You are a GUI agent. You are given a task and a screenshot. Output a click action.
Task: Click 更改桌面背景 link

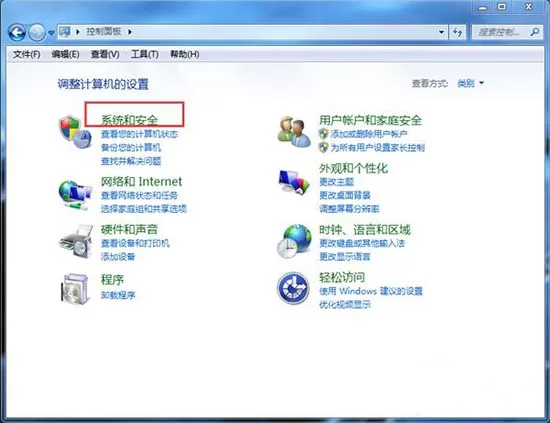[345, 195]
